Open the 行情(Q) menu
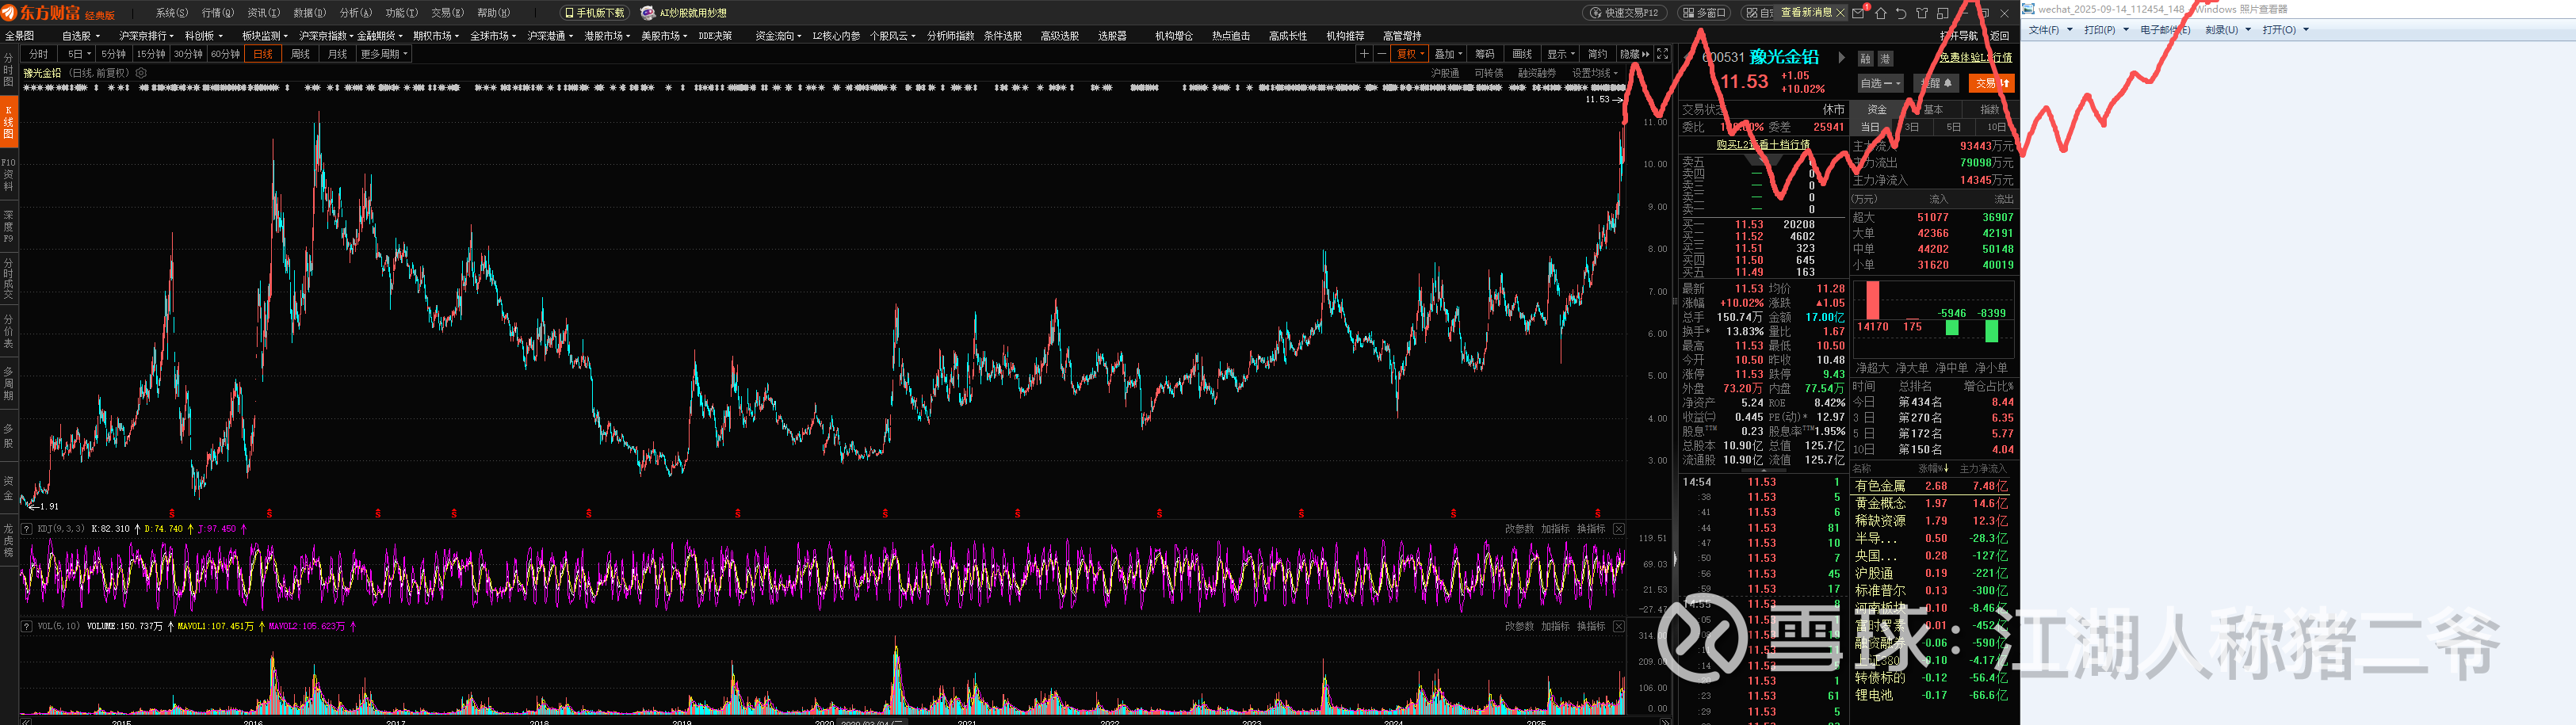The height and width of the screenshot is (725, 2576). [217, 13]
